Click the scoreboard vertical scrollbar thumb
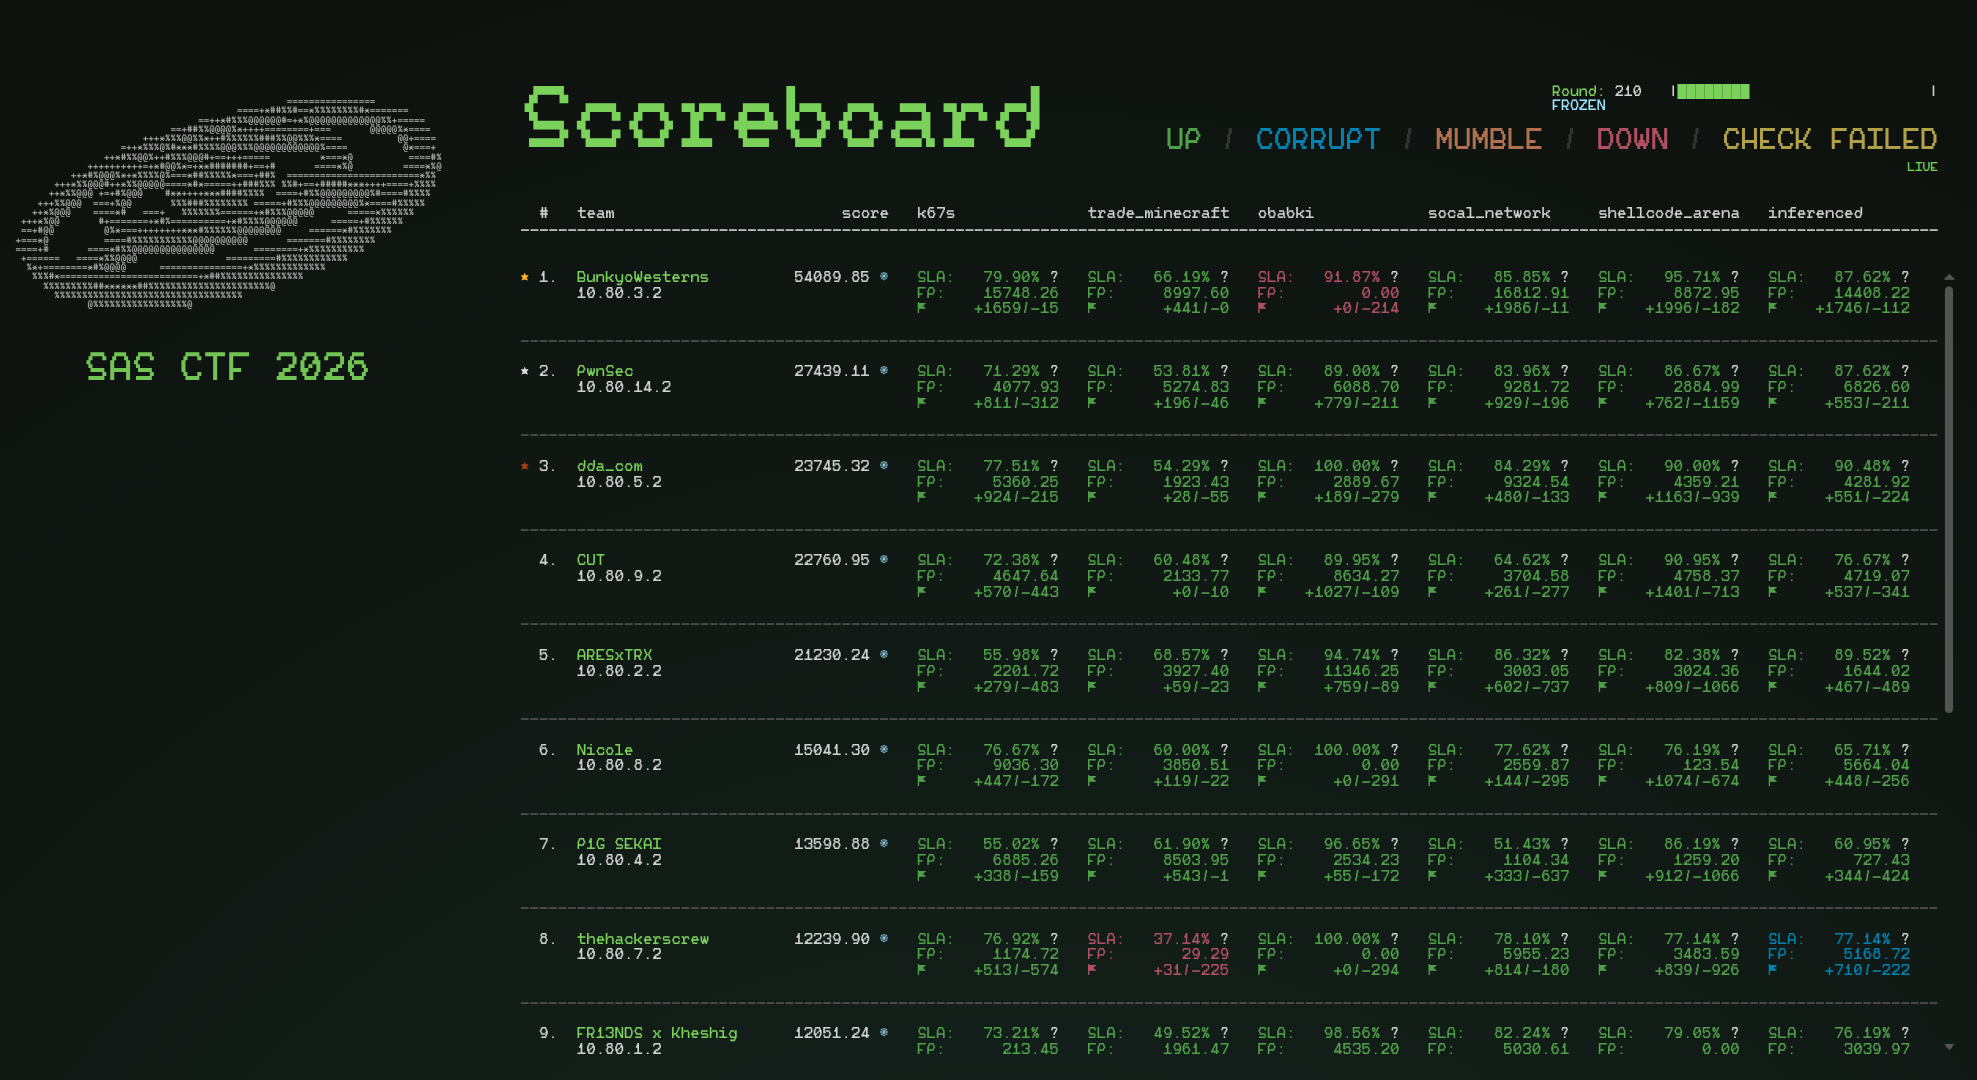This screenshot has height=1080, width=1977. (x=1948, y=499)
